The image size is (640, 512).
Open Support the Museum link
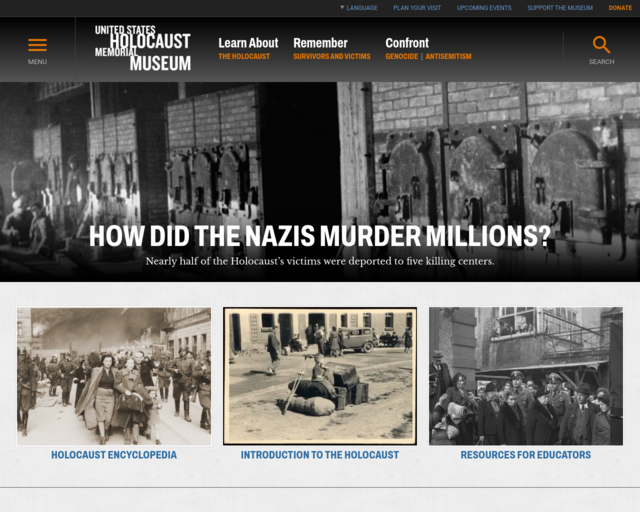pos(560,8)
